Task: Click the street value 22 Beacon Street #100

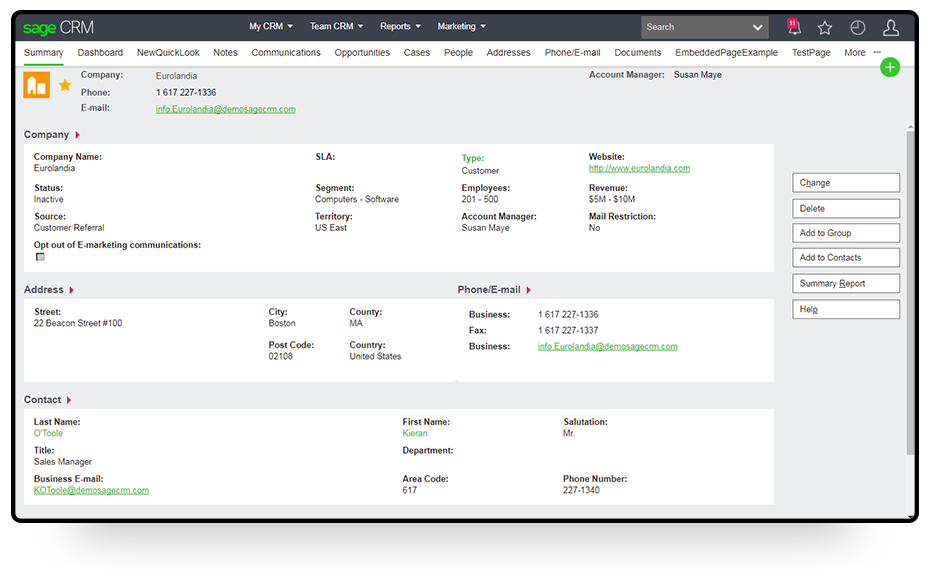Action: (x=78, y=323)
